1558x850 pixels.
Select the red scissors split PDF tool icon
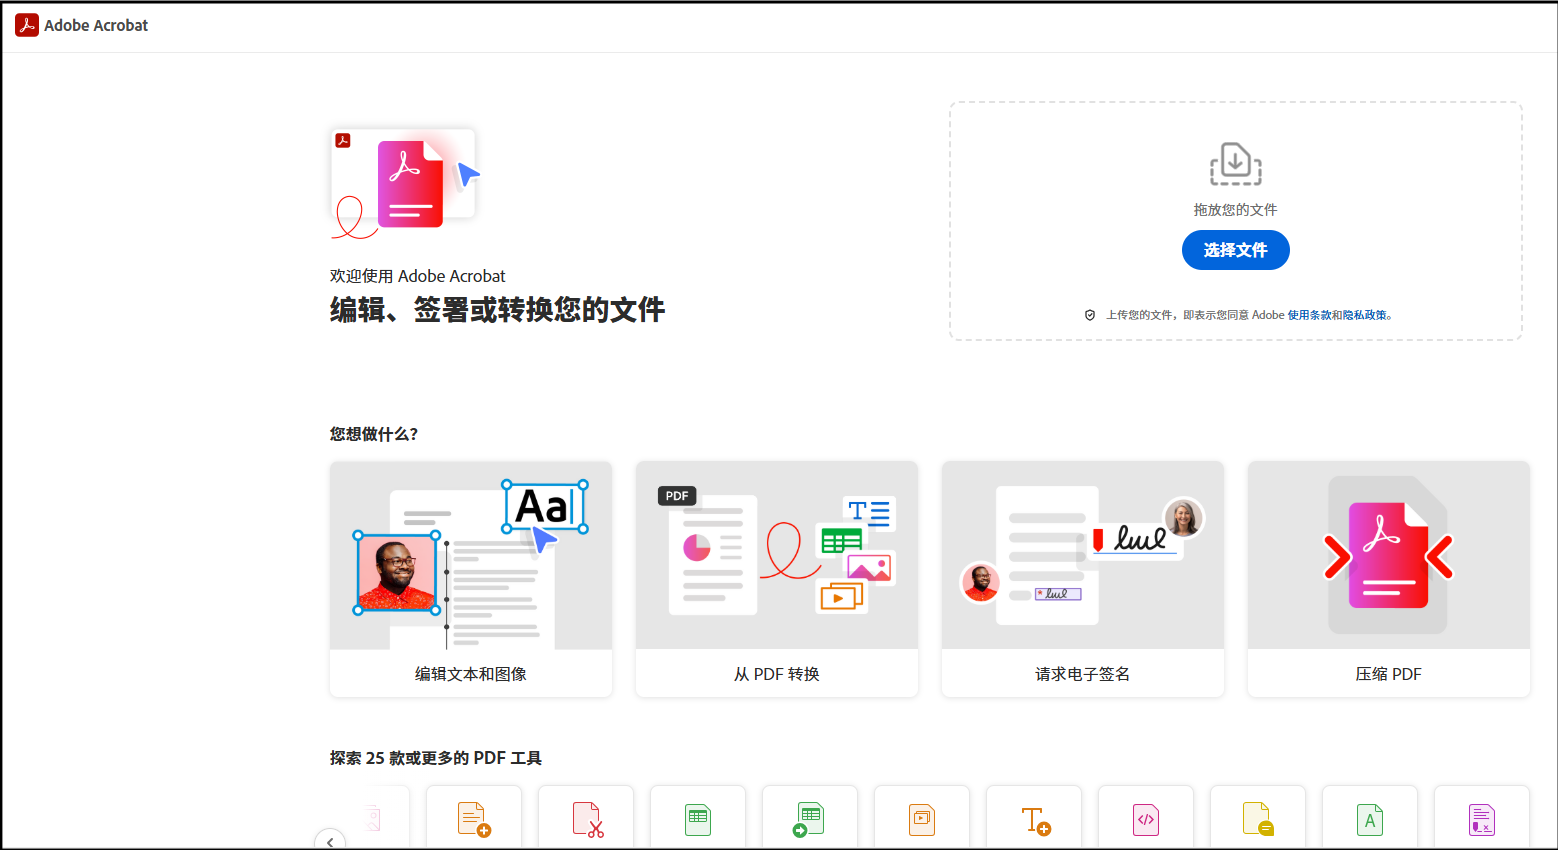[587, 819]
